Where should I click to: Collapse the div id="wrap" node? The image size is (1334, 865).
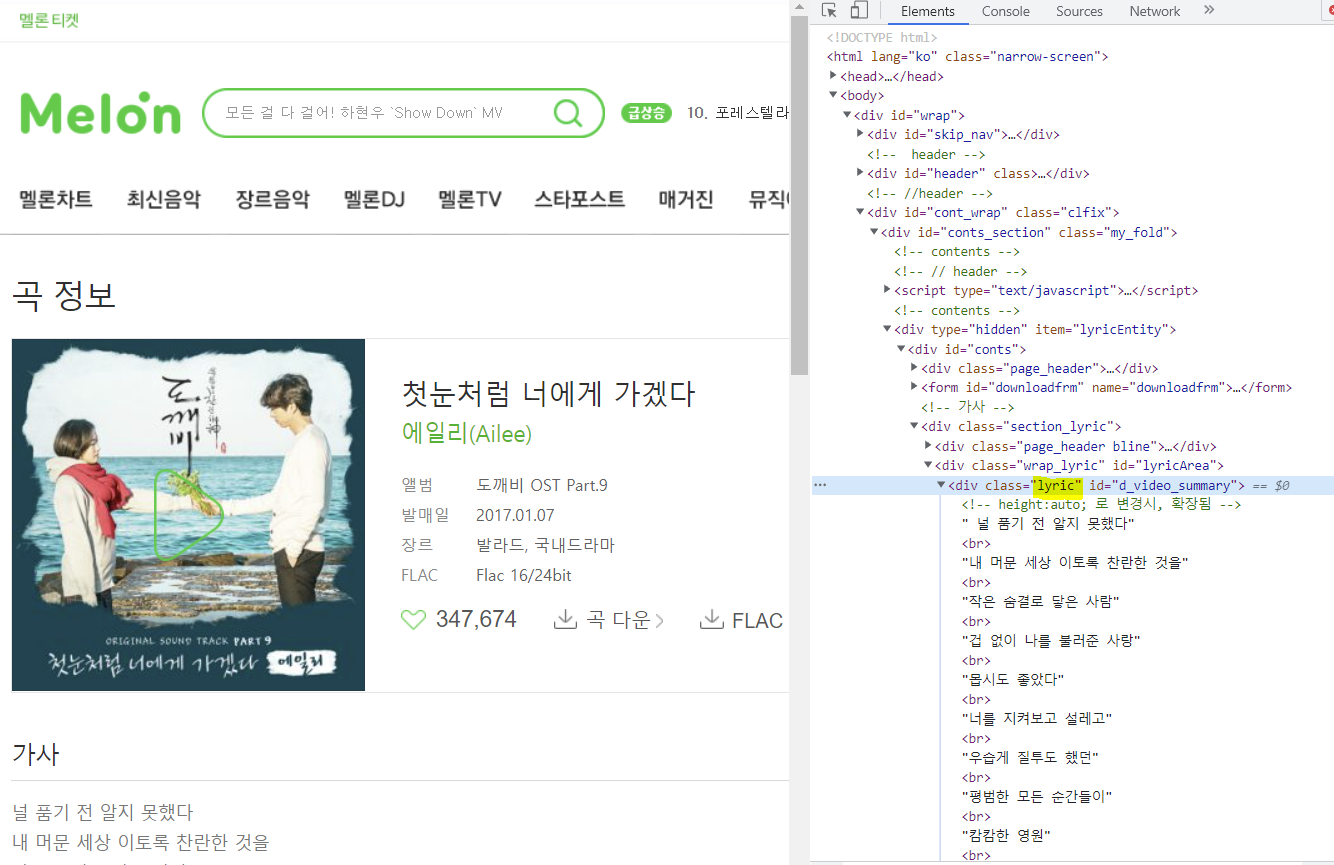847,115
